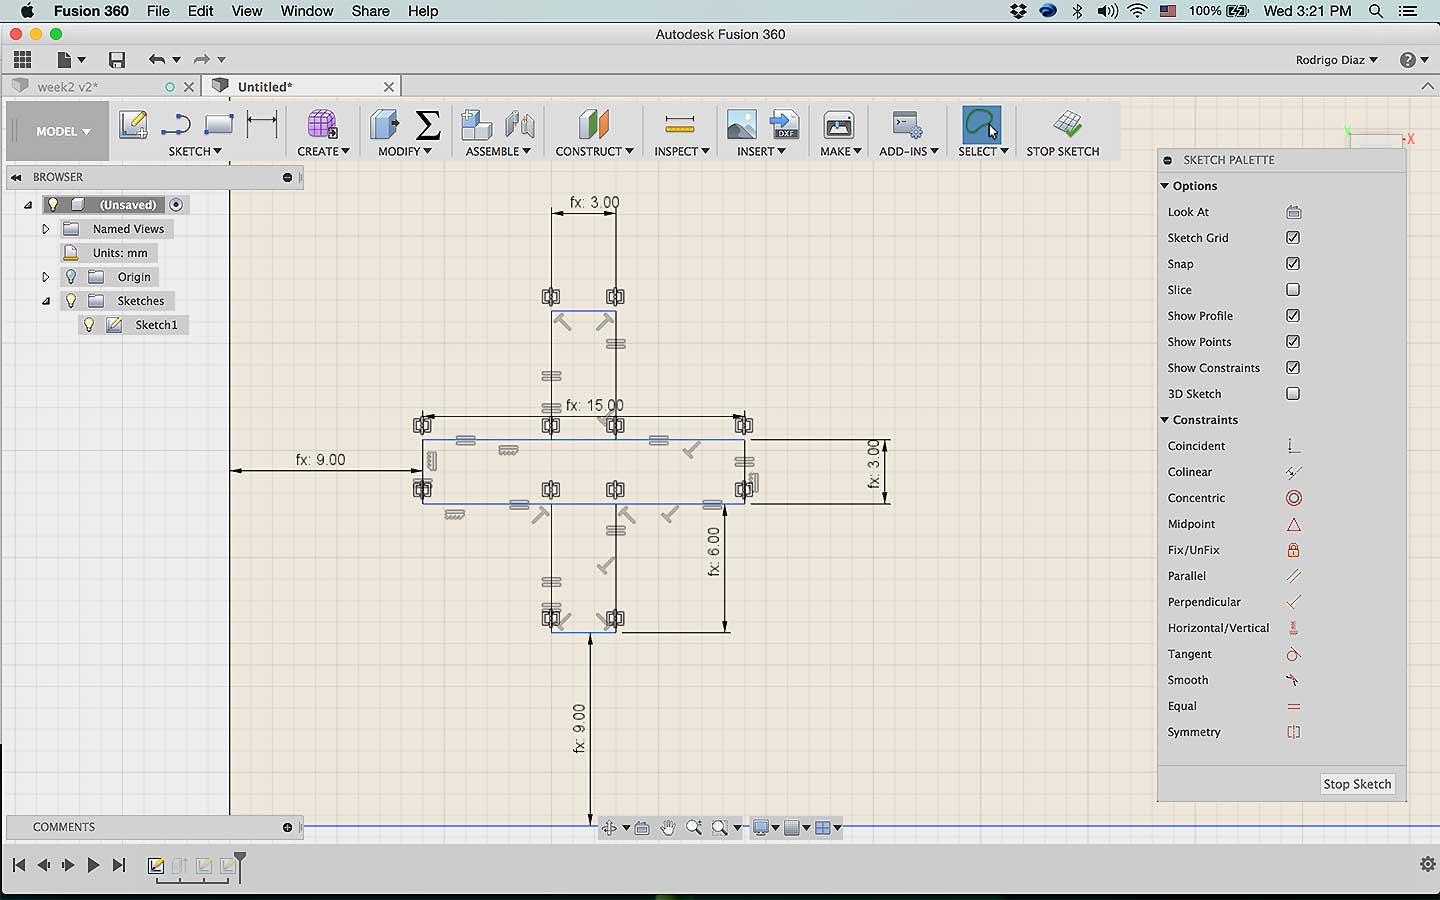
Task: Close the Untitled document tab
Action: click(389, 87)
